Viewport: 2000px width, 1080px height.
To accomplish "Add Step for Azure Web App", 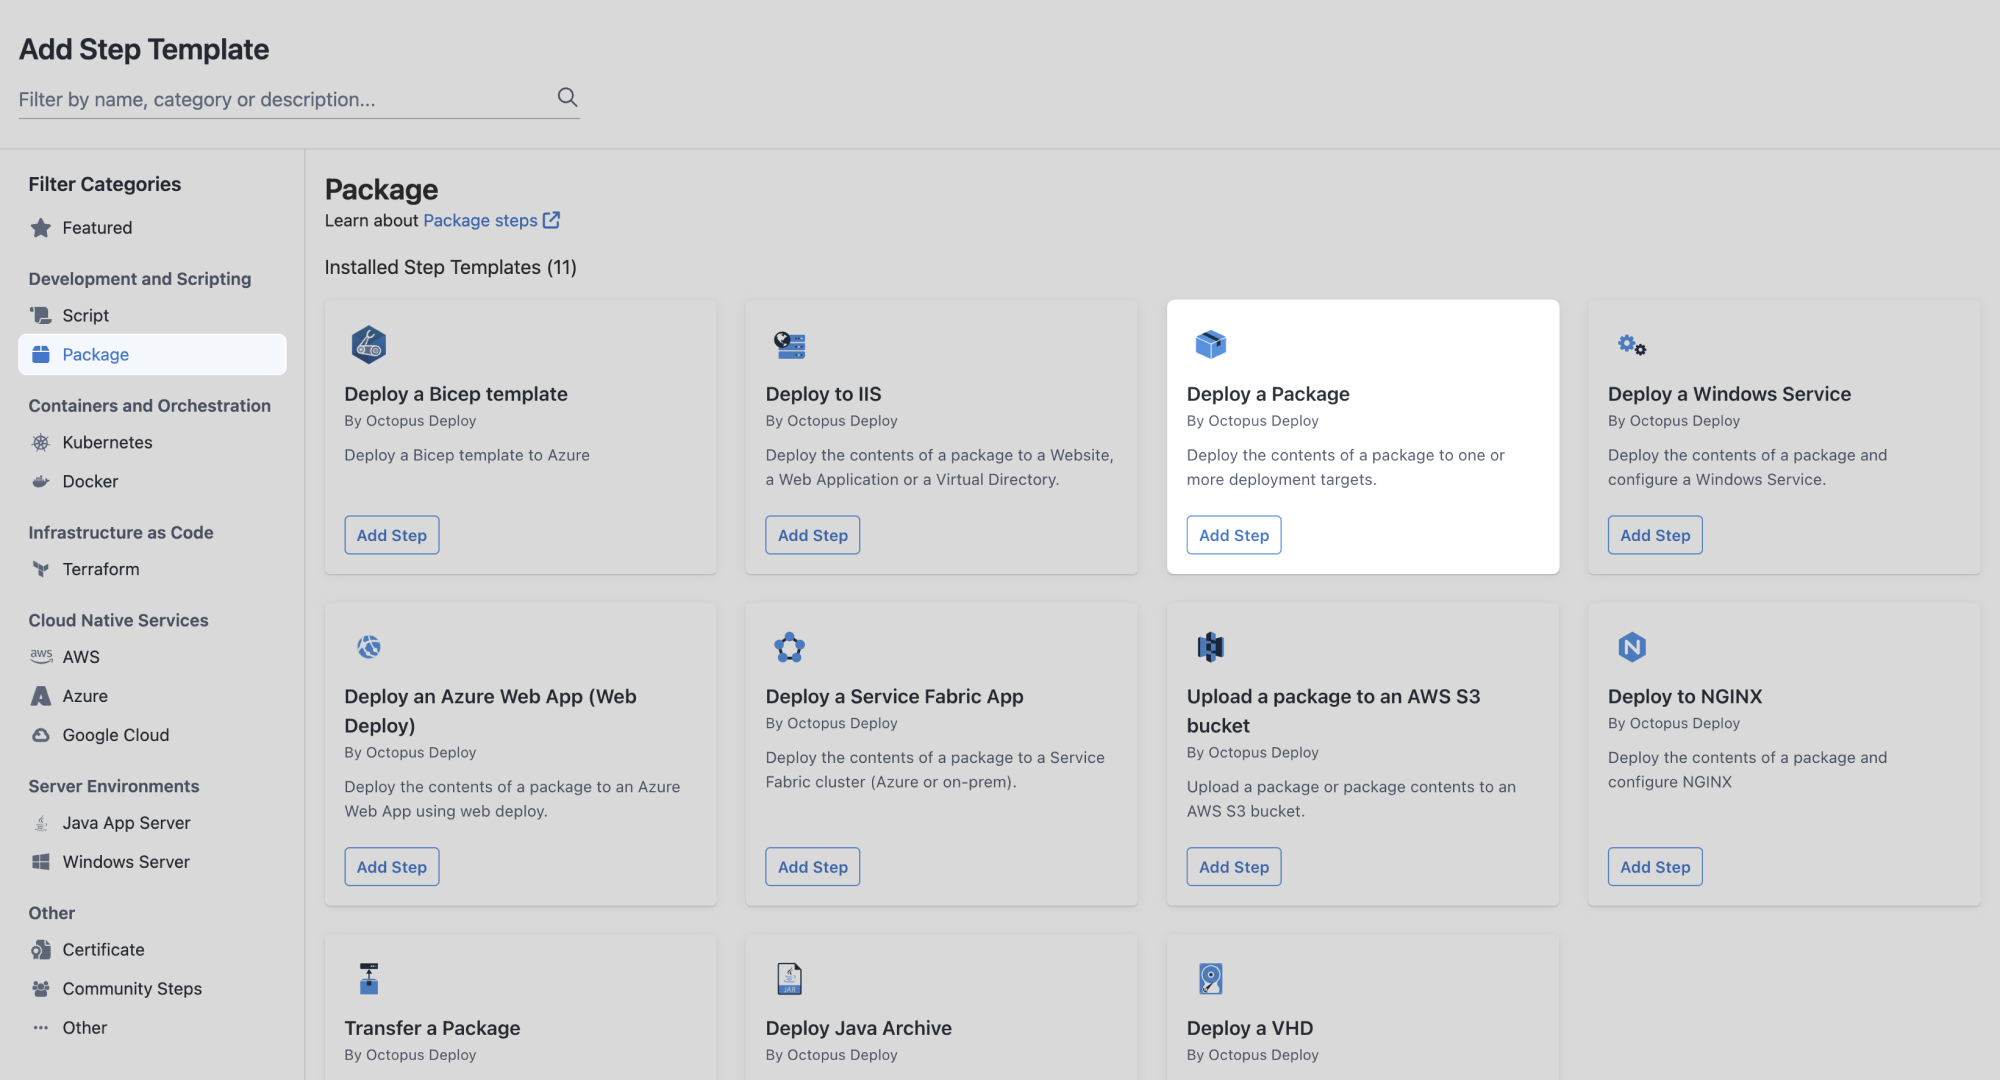I will (x=392, y=867).
